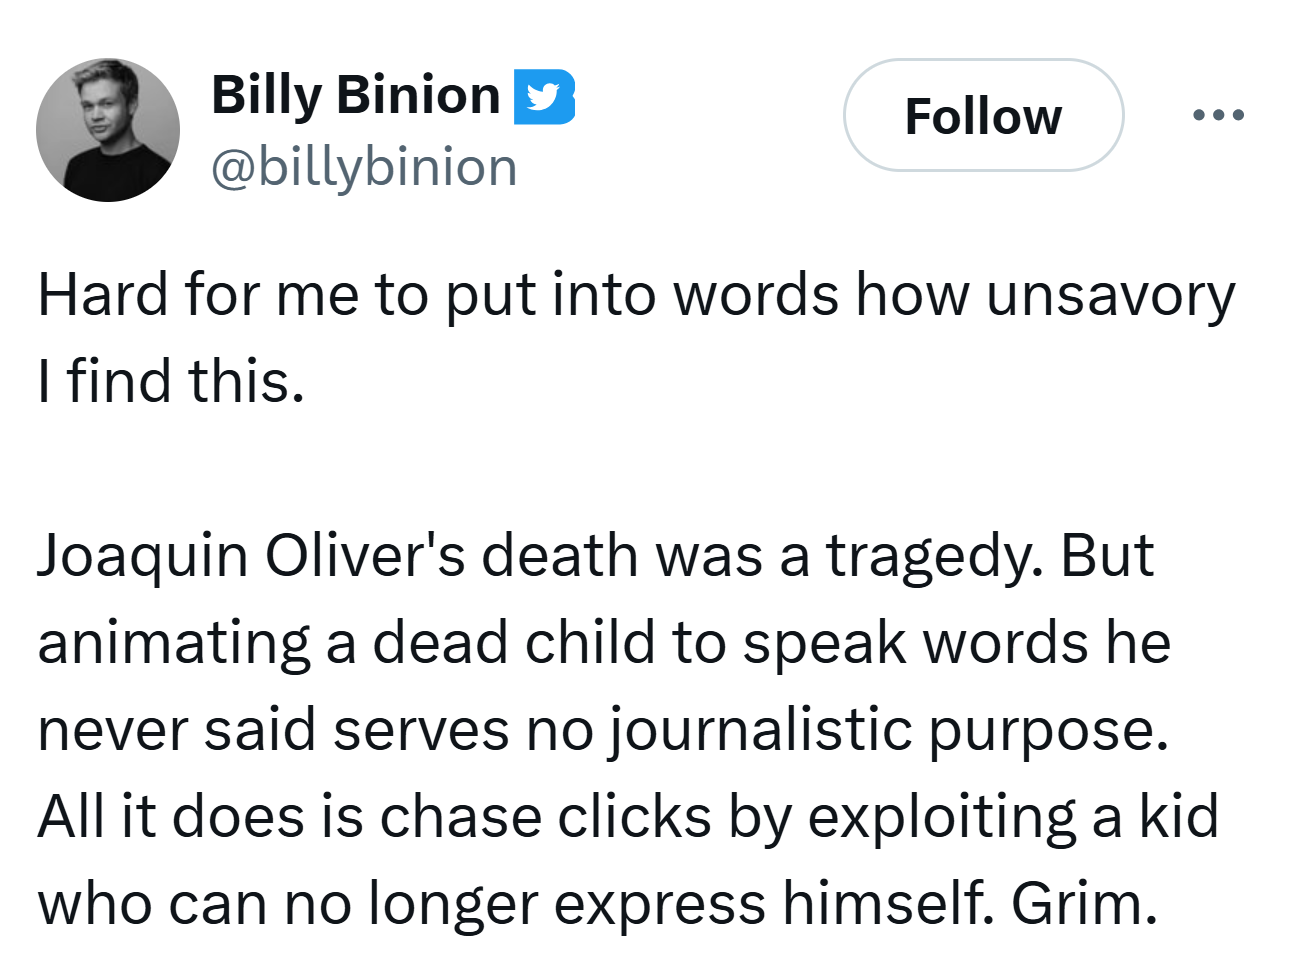Screen dimensions: 1302x968
Task: Click the phrase "journalistic purpose"
Action: 888,729
